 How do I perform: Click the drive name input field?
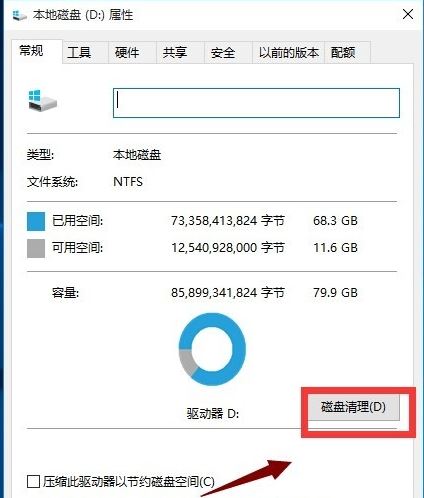(x=256, y=103)
